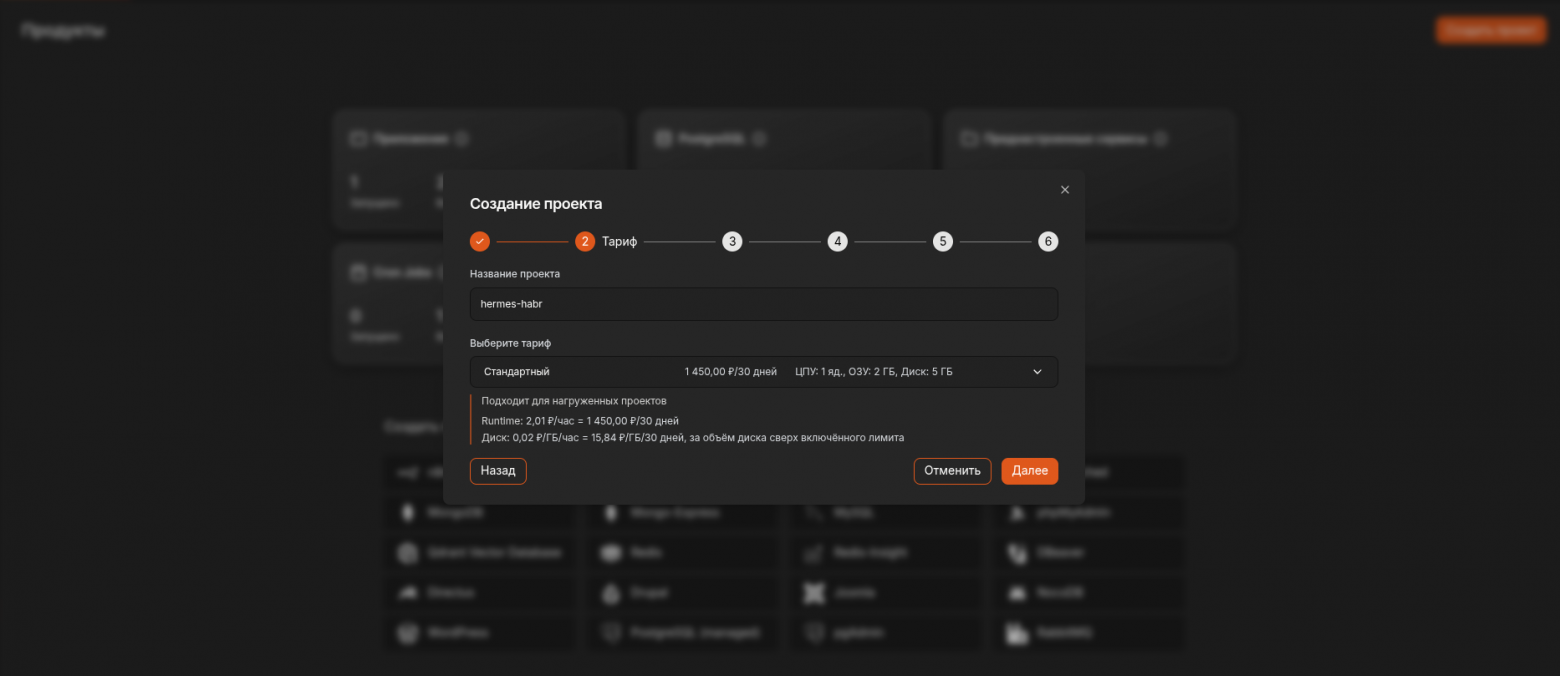Close the project creation dialog with X

[1065, 190]
